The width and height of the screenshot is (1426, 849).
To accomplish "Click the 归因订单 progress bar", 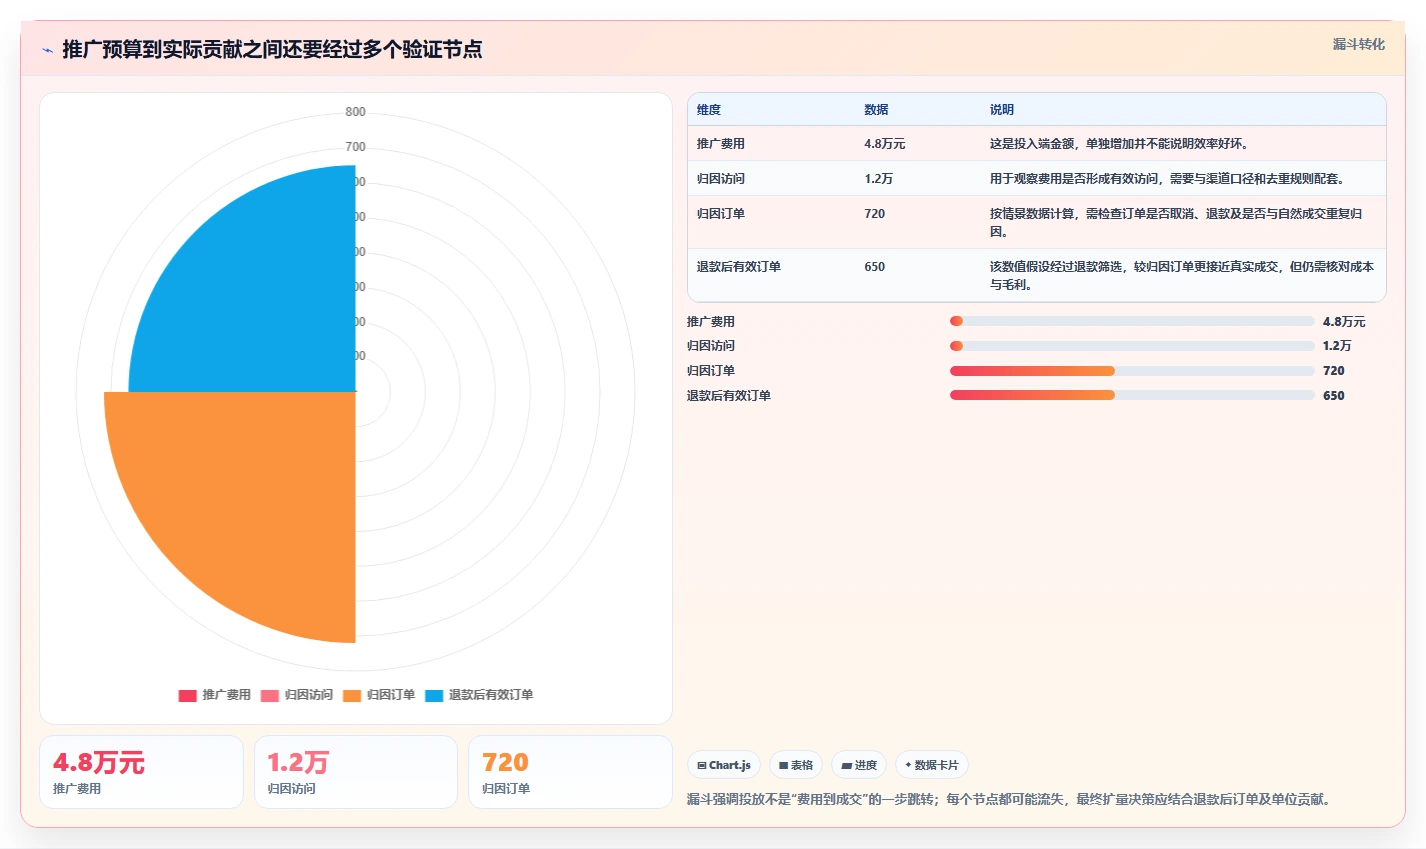I will pos(1132,371).
